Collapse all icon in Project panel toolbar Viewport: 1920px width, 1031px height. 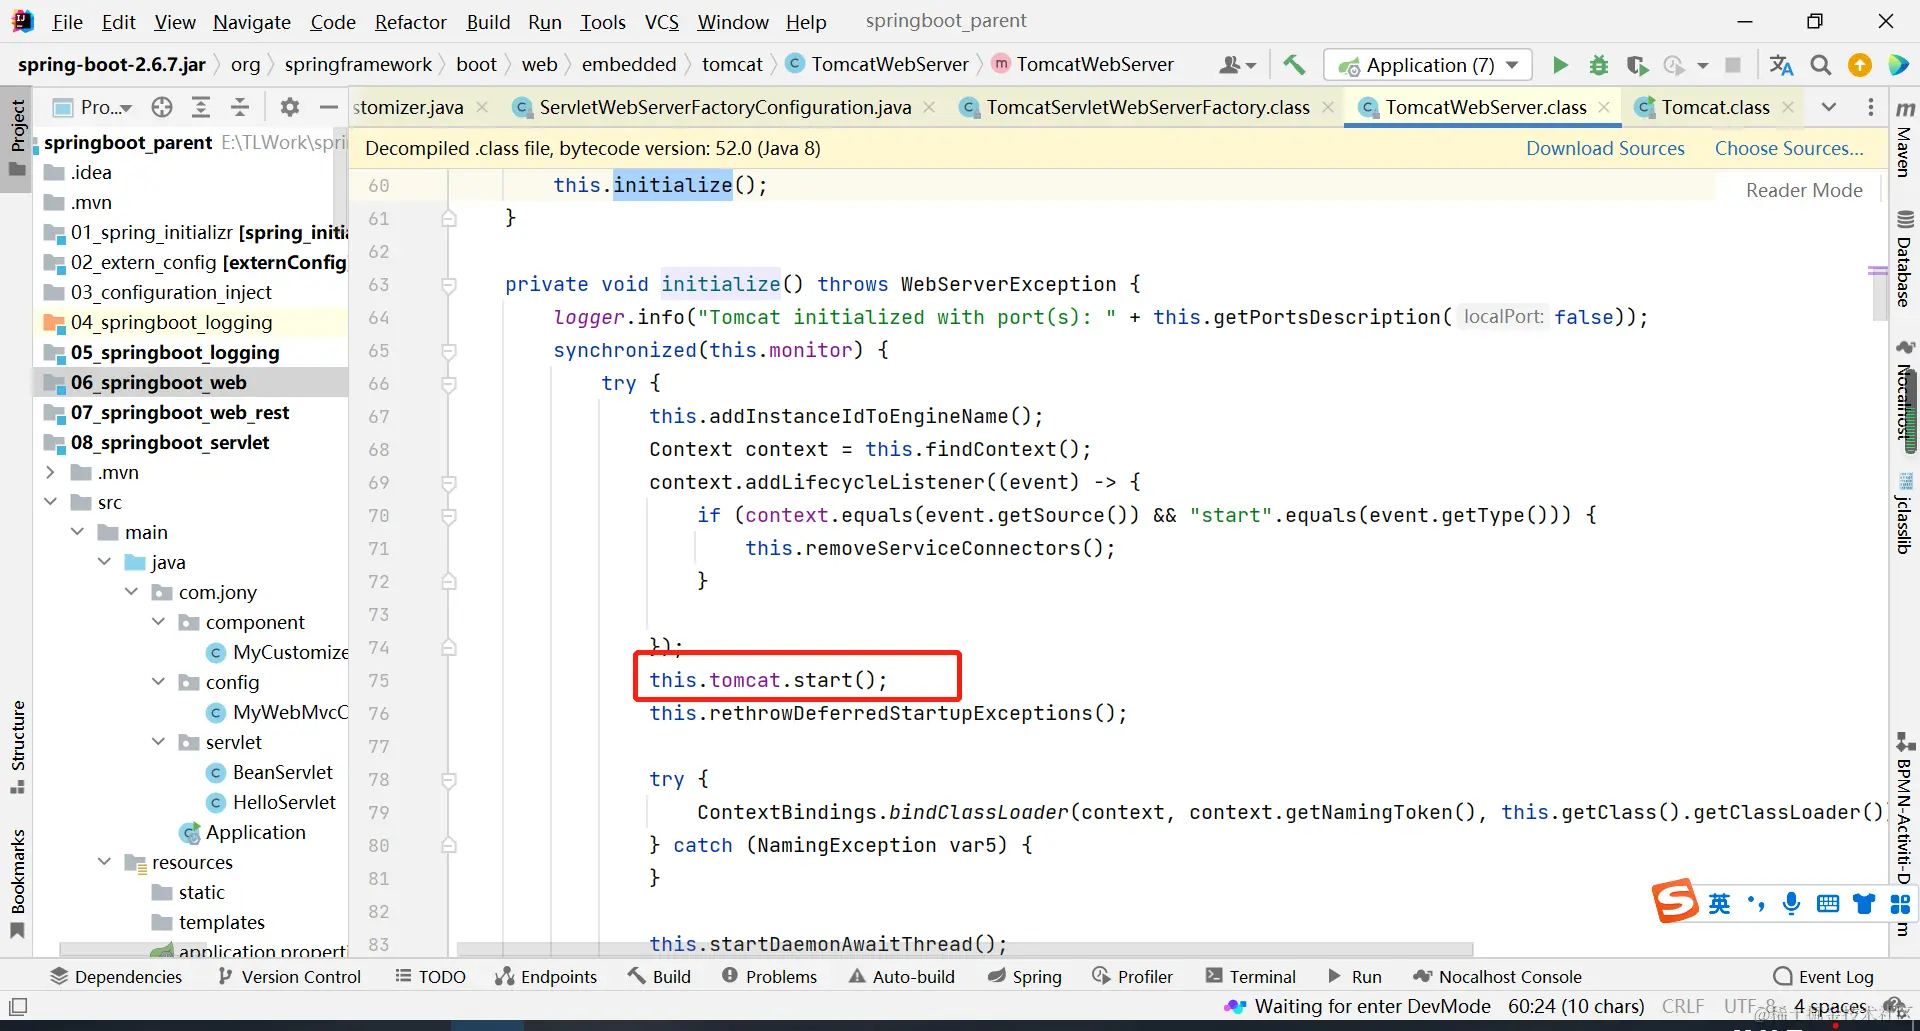[x=240, y=107]
